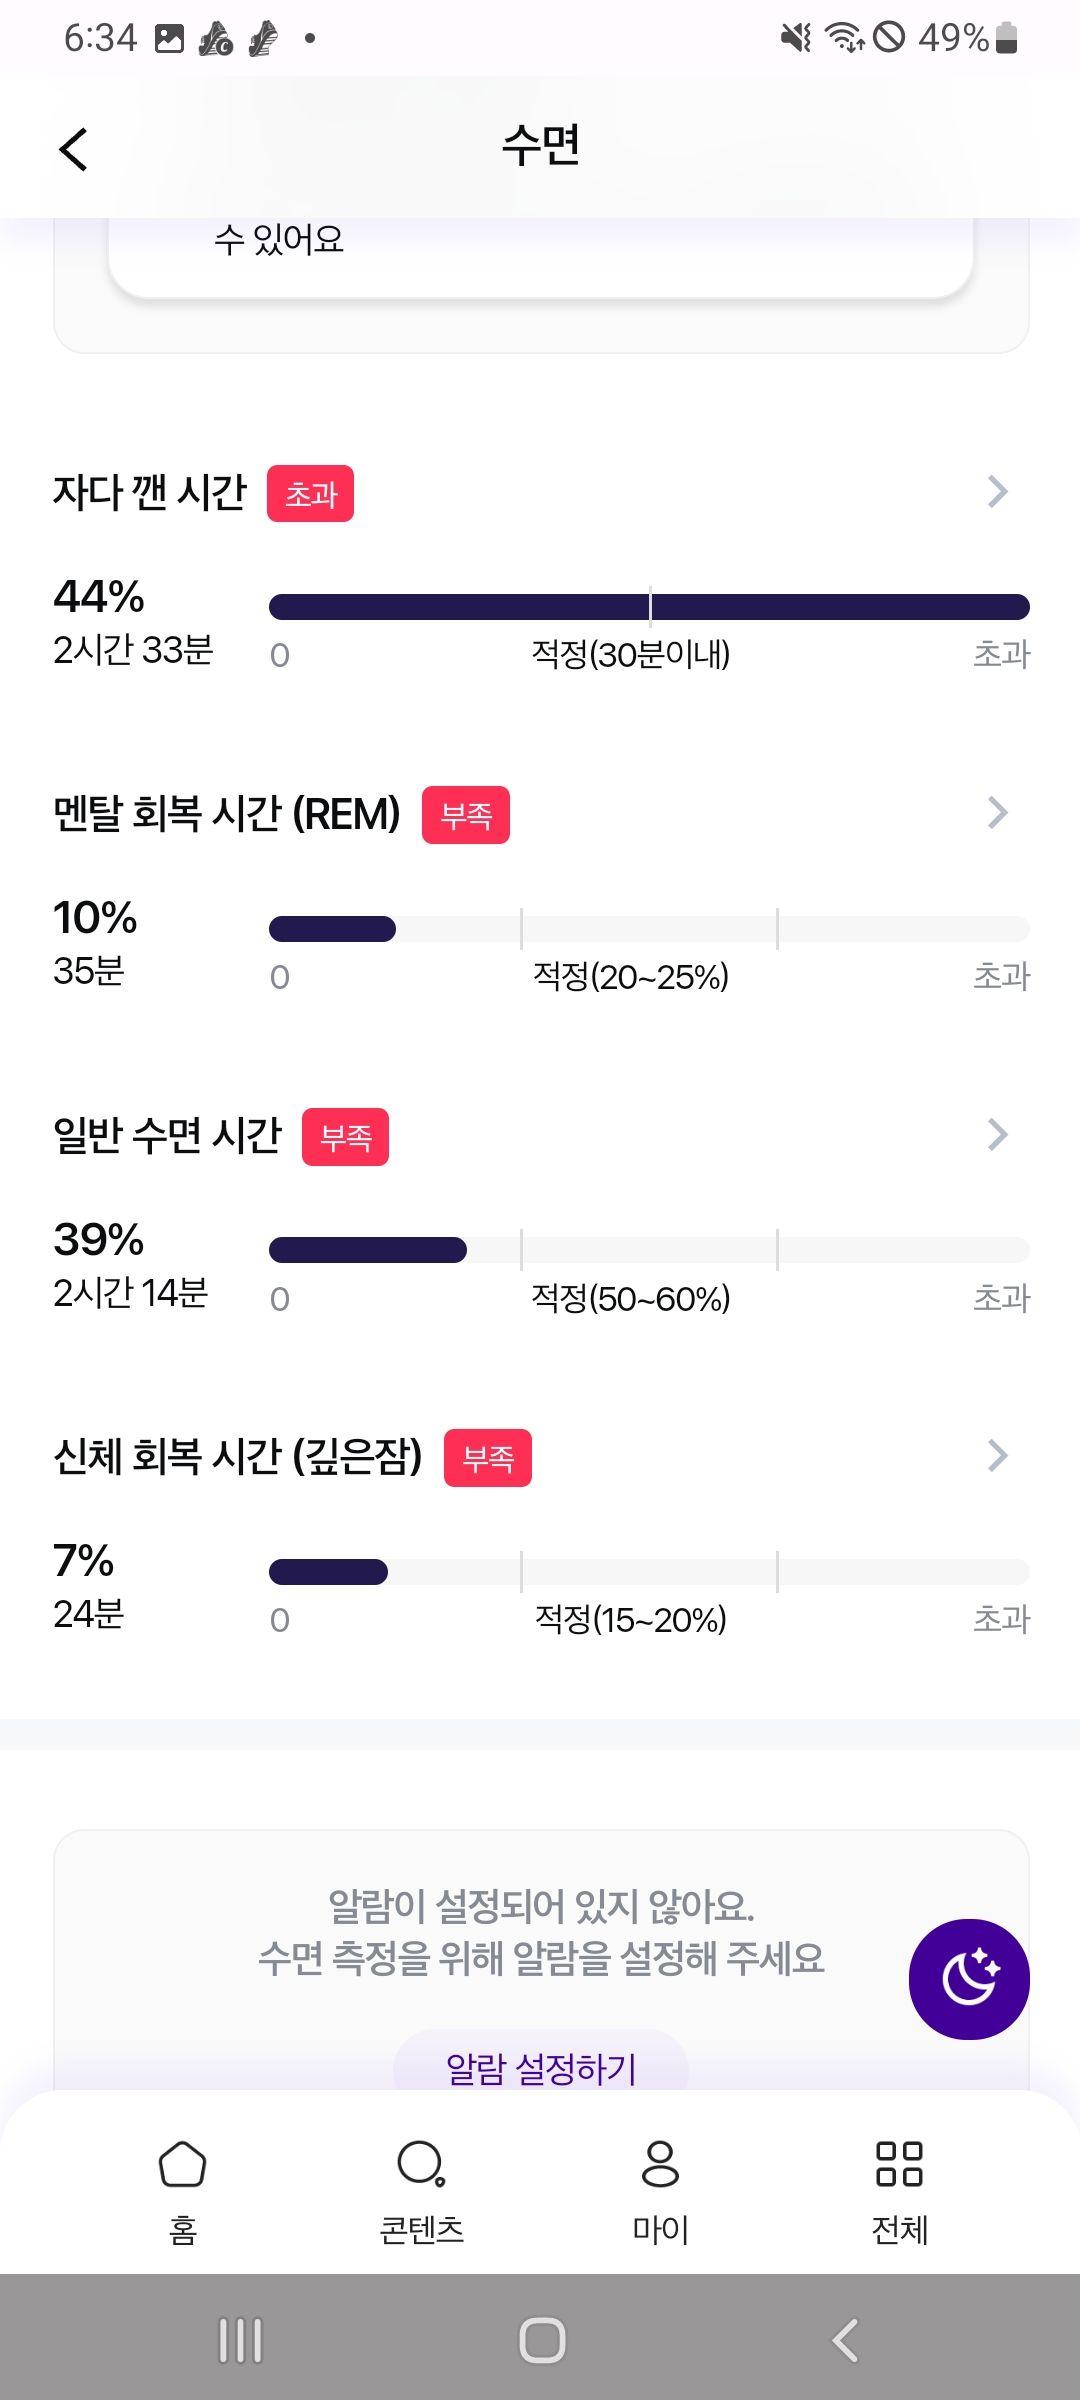Tap the 부족 badge beside REM title
Image resolution: width=1080 pixels, height=2400 pixels.
(466, 815)
